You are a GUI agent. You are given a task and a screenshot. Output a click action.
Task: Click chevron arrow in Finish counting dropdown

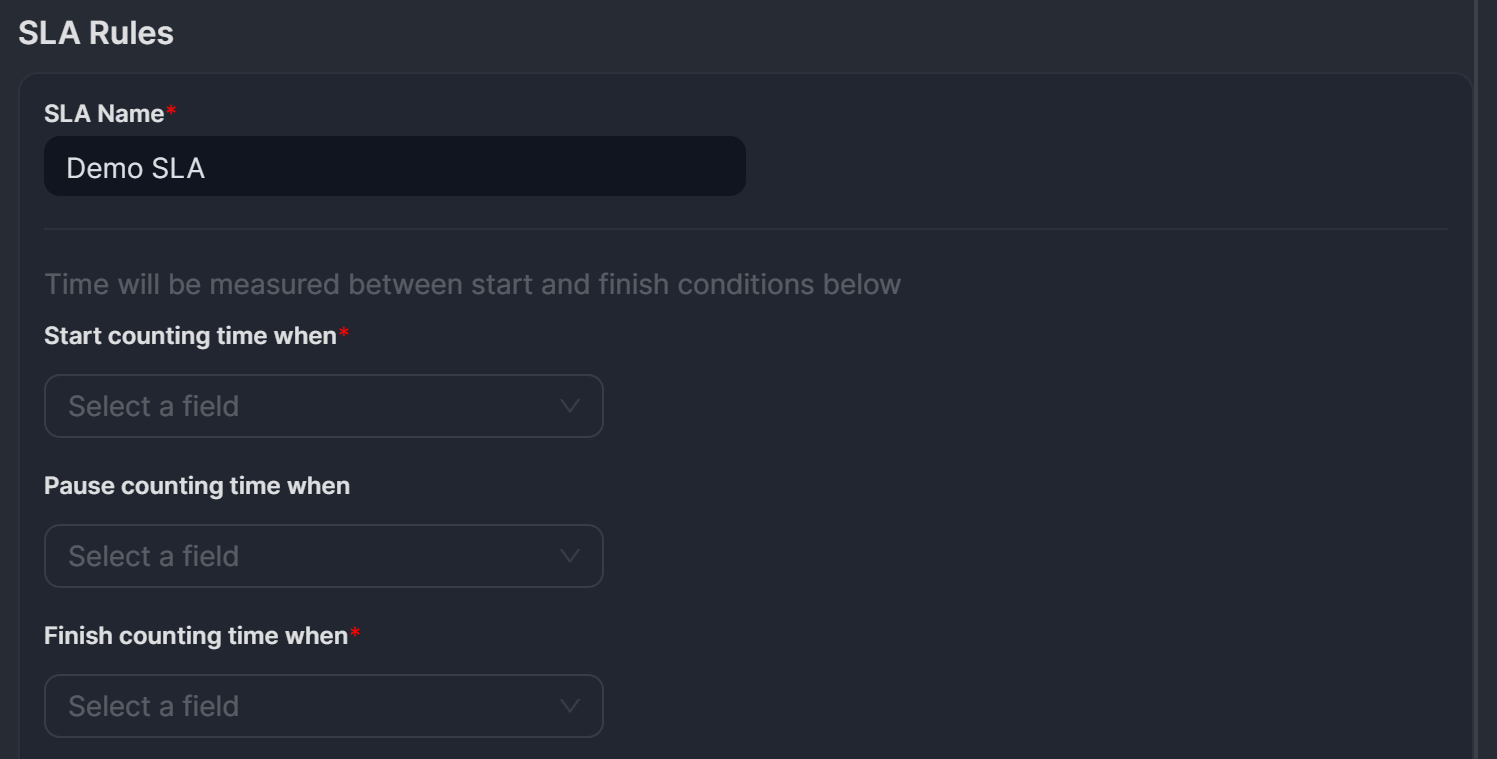tap(570, 706)
